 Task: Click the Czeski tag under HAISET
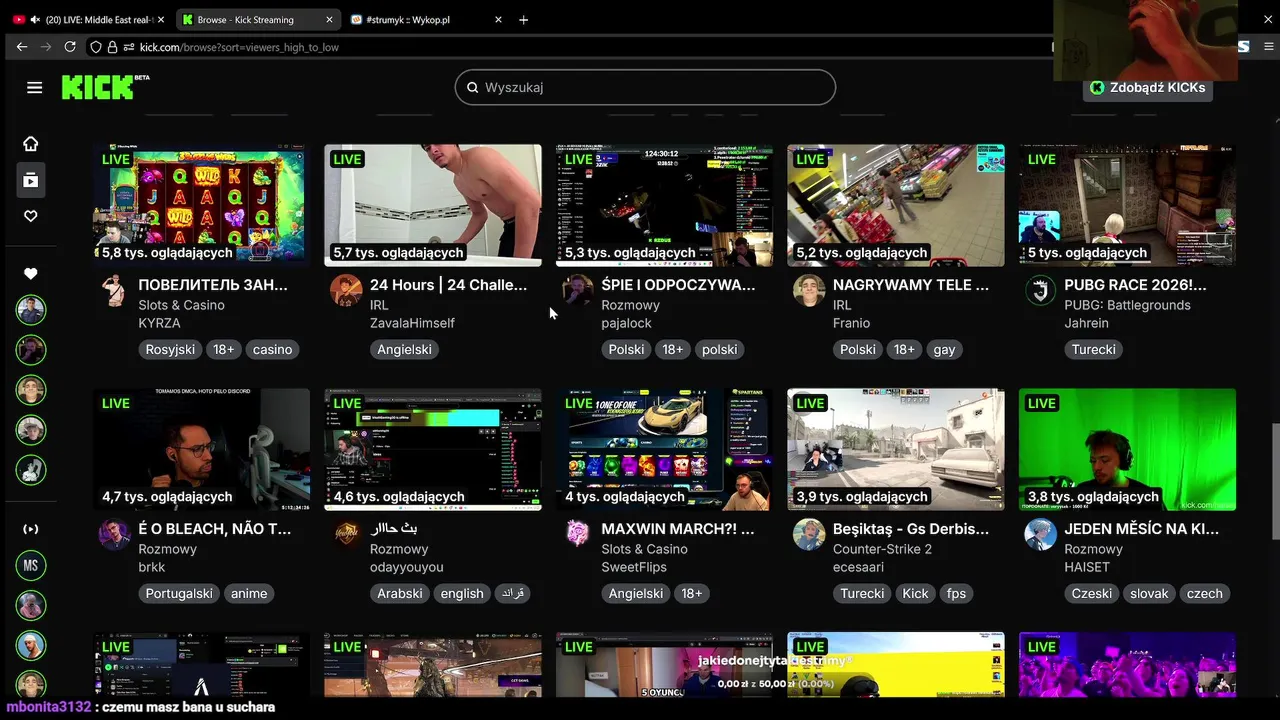pos(1092,593)
